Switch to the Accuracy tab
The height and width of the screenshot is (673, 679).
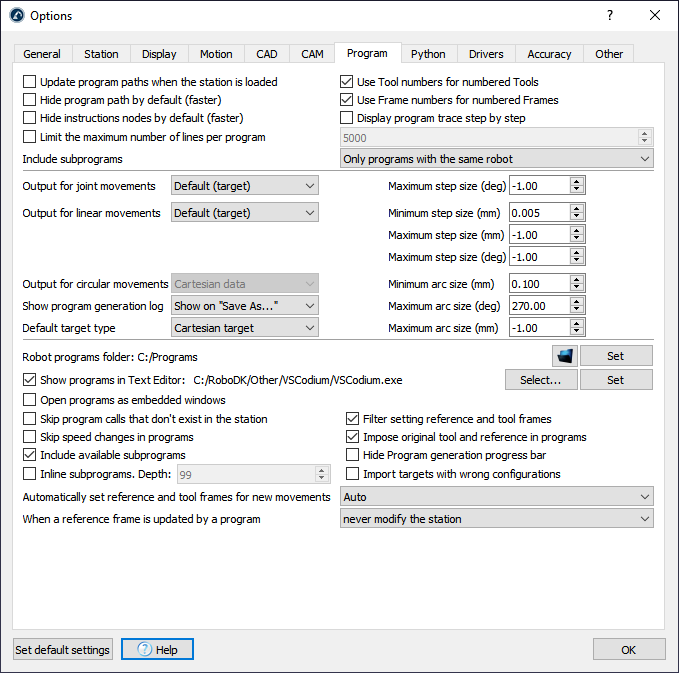coord(549,54)
